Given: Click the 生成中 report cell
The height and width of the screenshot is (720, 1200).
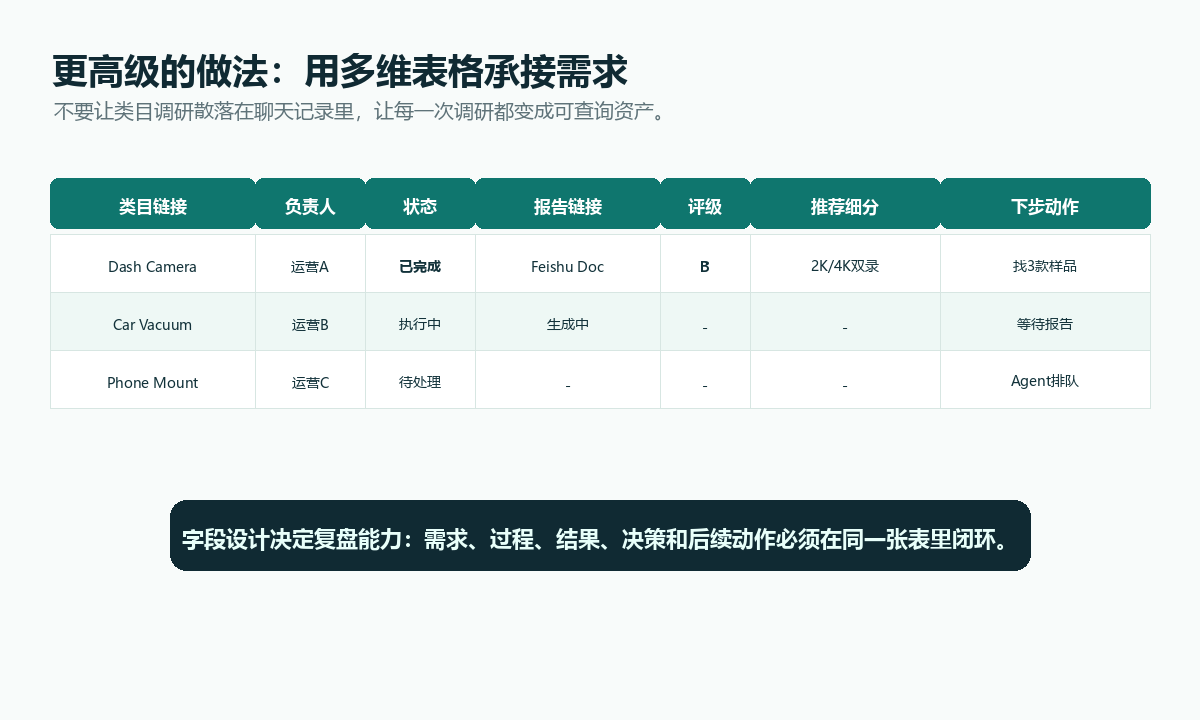Looking at the screenshot, I should click(568, 322).
